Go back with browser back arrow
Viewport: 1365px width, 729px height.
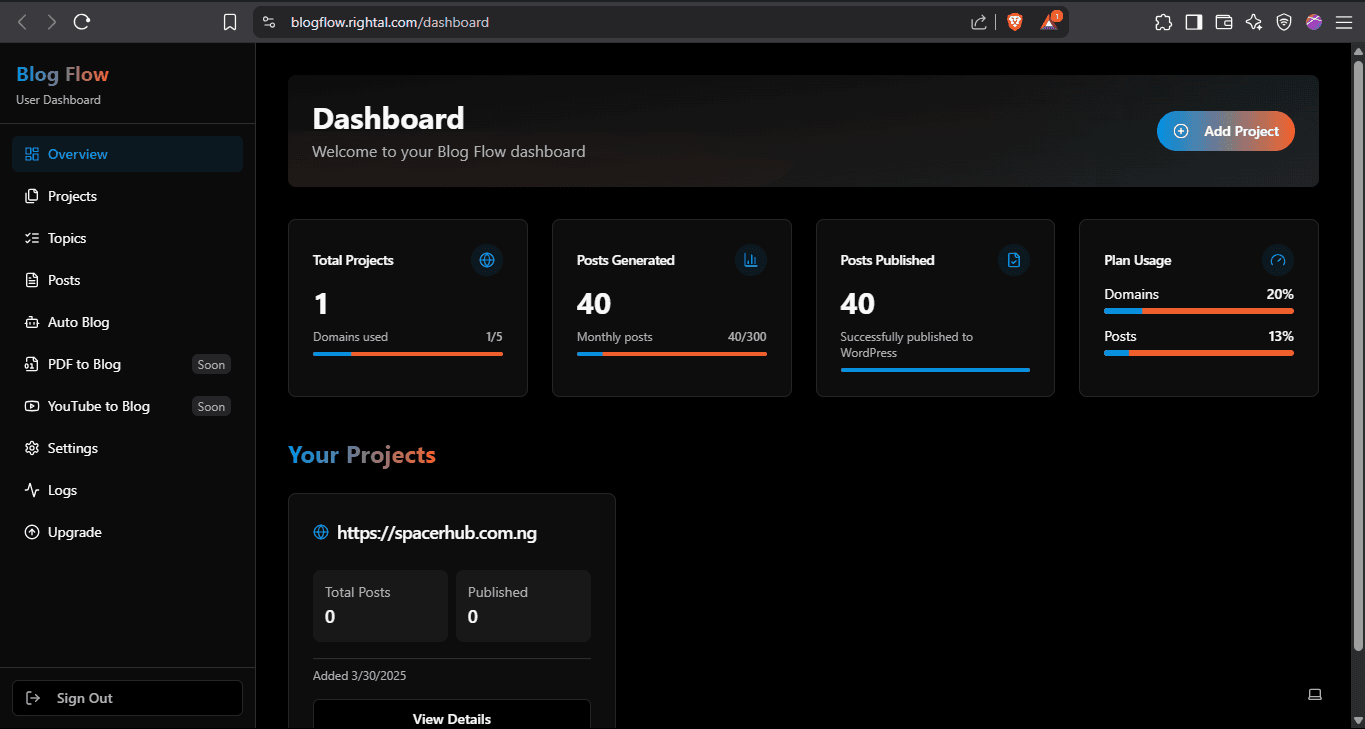22,21
